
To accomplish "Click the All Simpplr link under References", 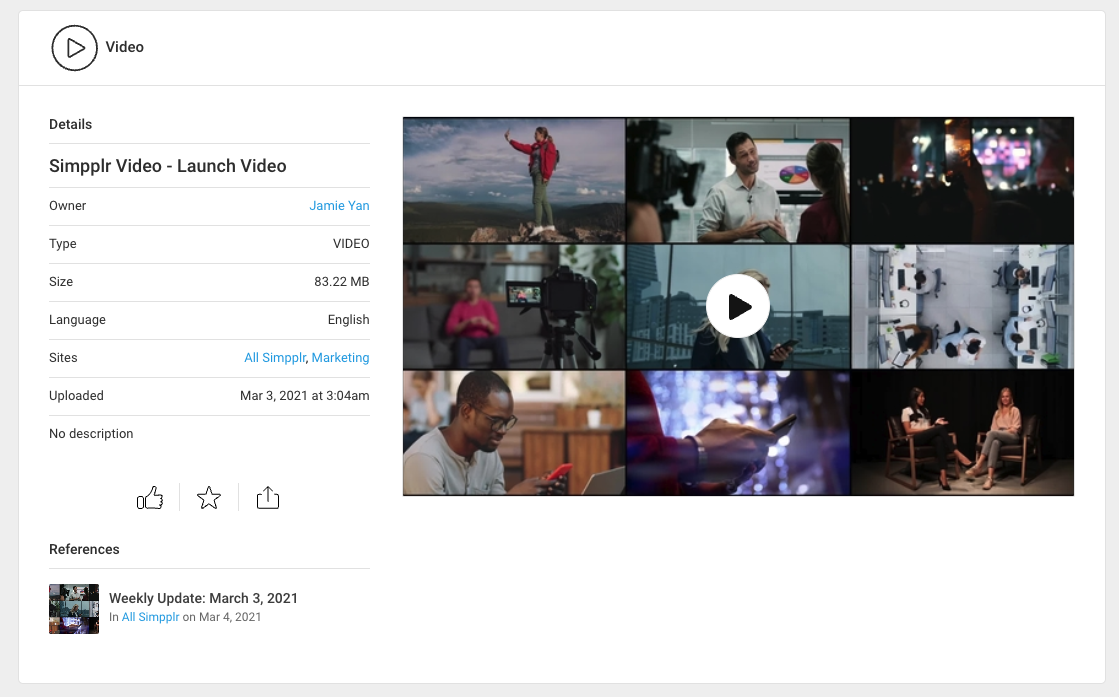I will pos(150,617).
